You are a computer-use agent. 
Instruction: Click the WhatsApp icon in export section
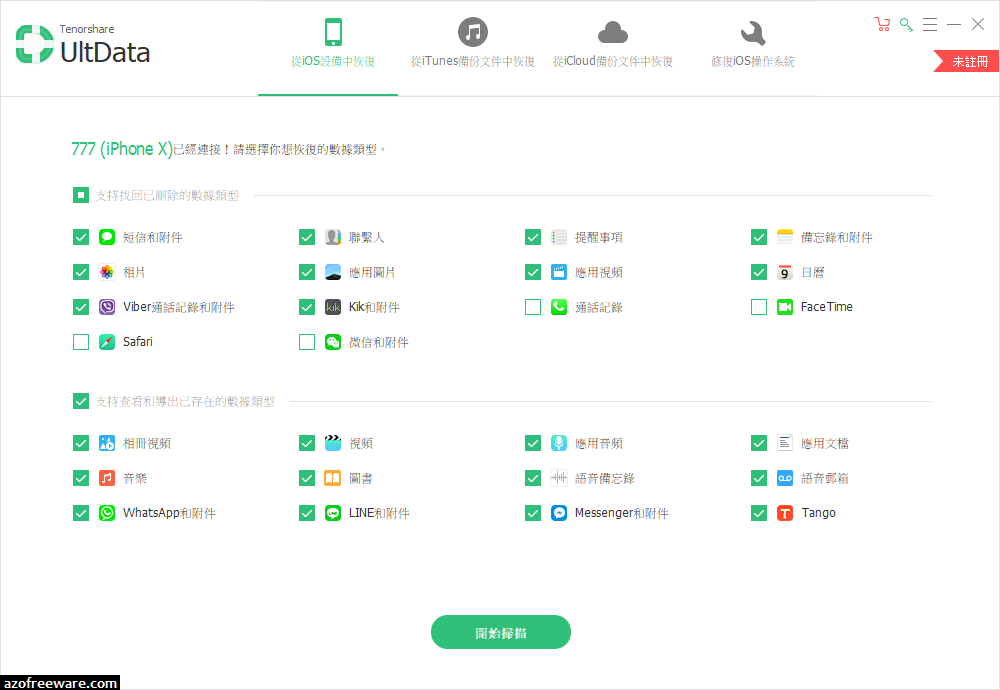[x=106, y=512]
